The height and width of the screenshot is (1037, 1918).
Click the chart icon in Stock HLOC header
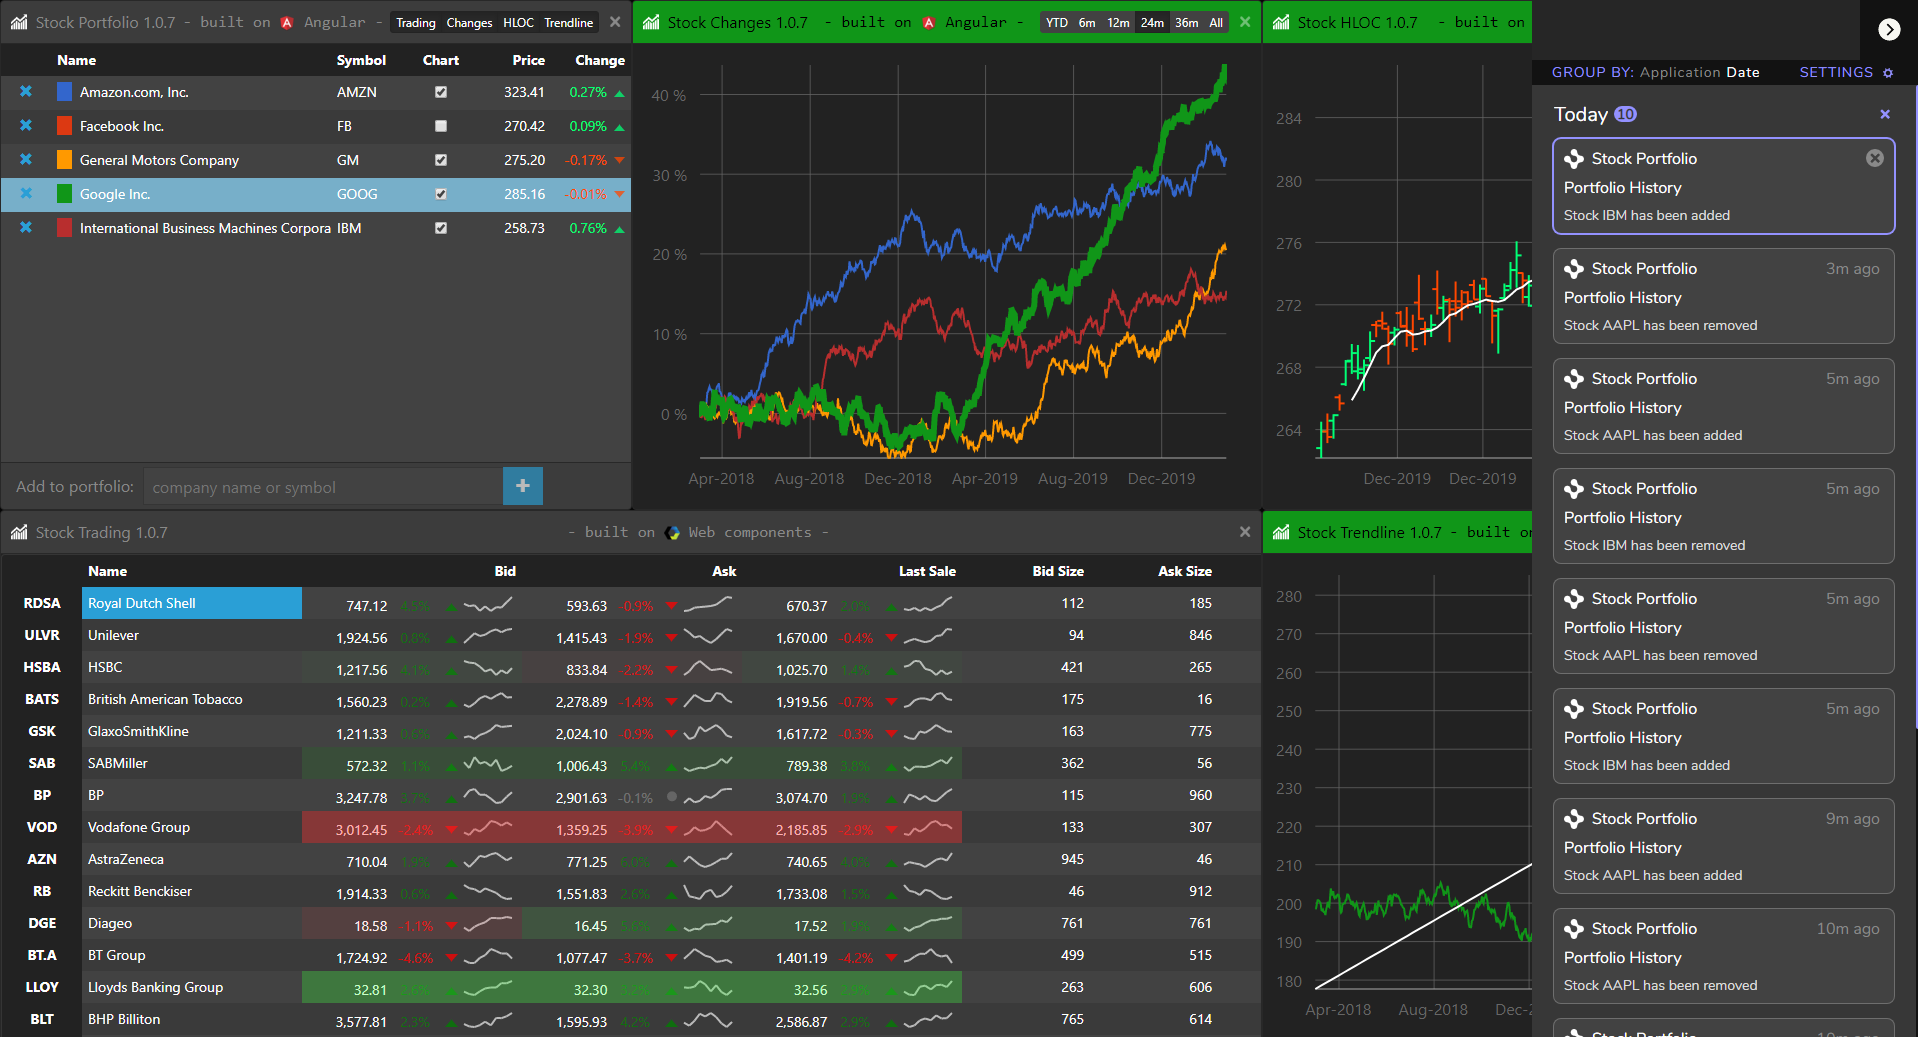(x=1281, y=22)
